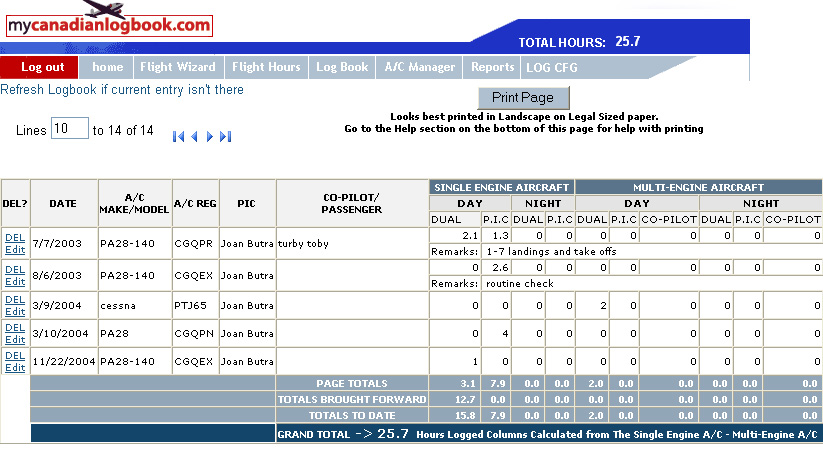Click SINGLE ENGINE AIRCRAFT column header
Image resolution: width=823 pixels, height=449 pixels.
click(502, 187)
